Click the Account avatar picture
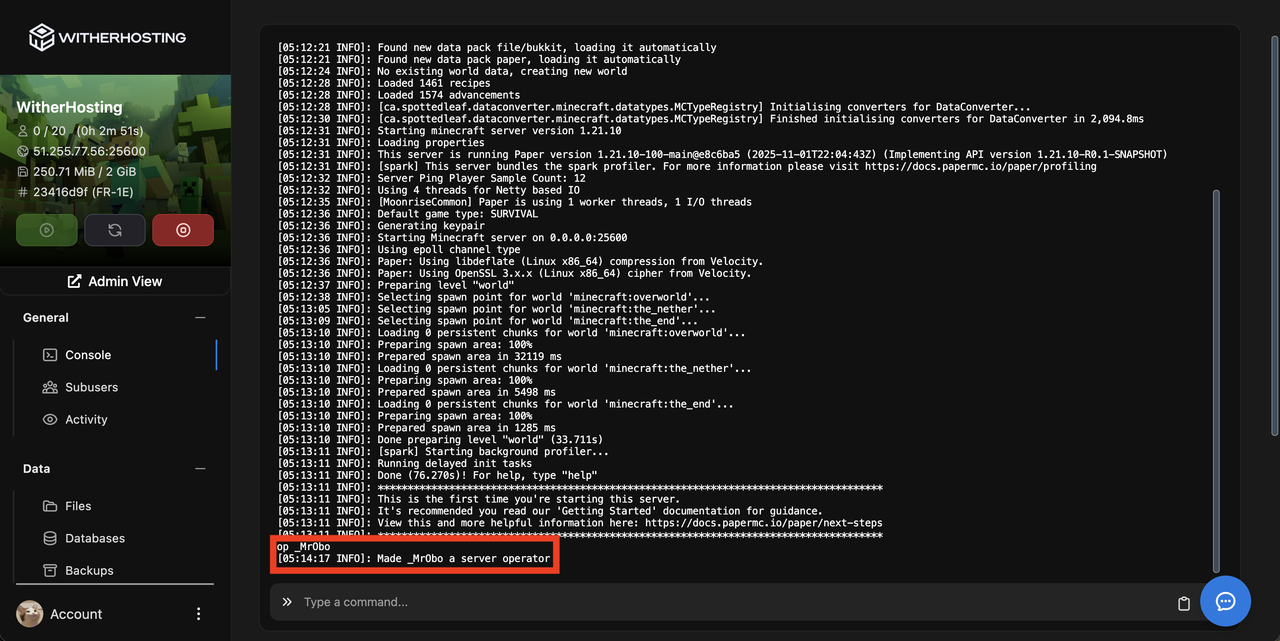 point(30,614)
